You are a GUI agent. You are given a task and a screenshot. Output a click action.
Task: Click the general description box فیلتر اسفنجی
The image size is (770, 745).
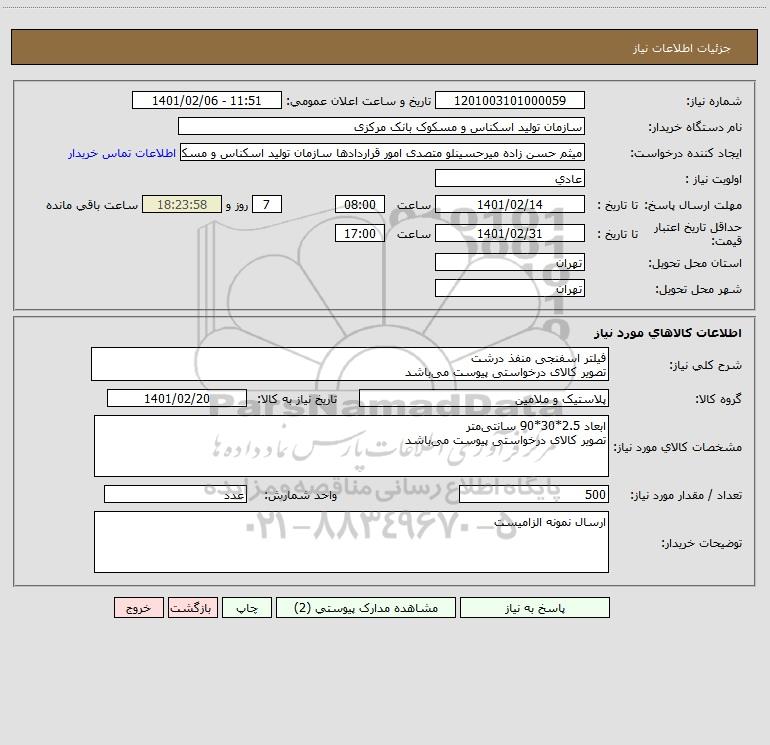click(350, 364)
